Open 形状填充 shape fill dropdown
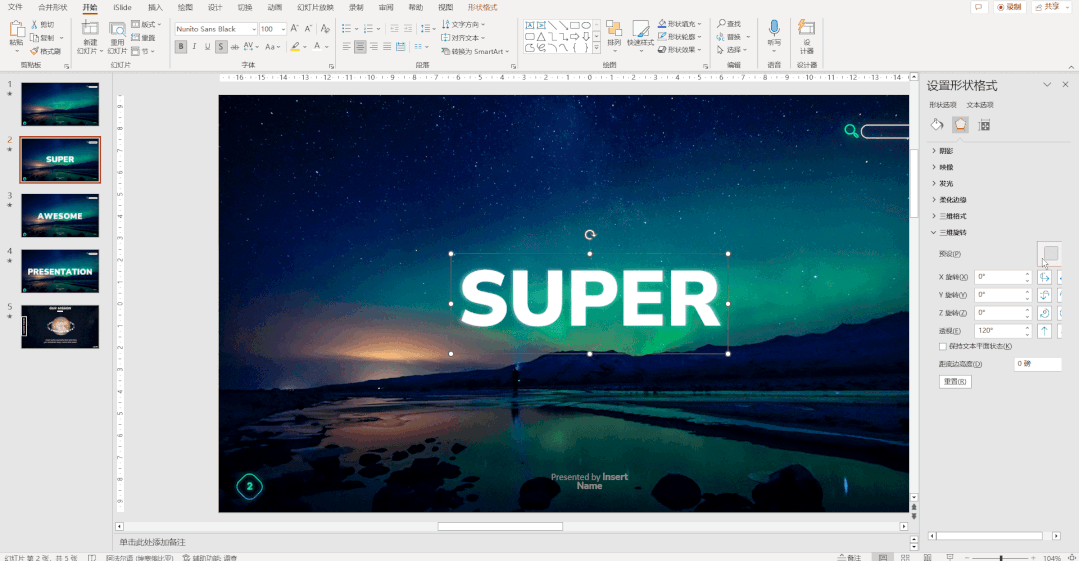This screenshot has height=561, width=1079. click(680, 23)
